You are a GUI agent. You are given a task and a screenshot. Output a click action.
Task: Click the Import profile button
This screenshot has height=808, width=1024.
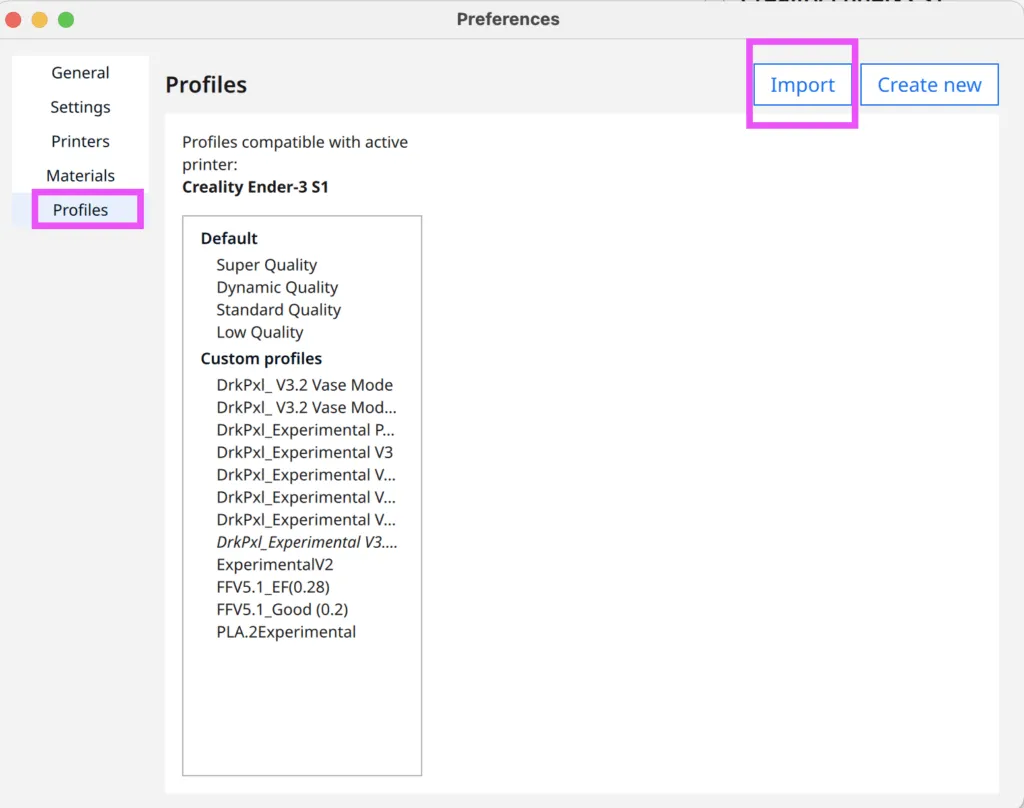tap(802, 85)
